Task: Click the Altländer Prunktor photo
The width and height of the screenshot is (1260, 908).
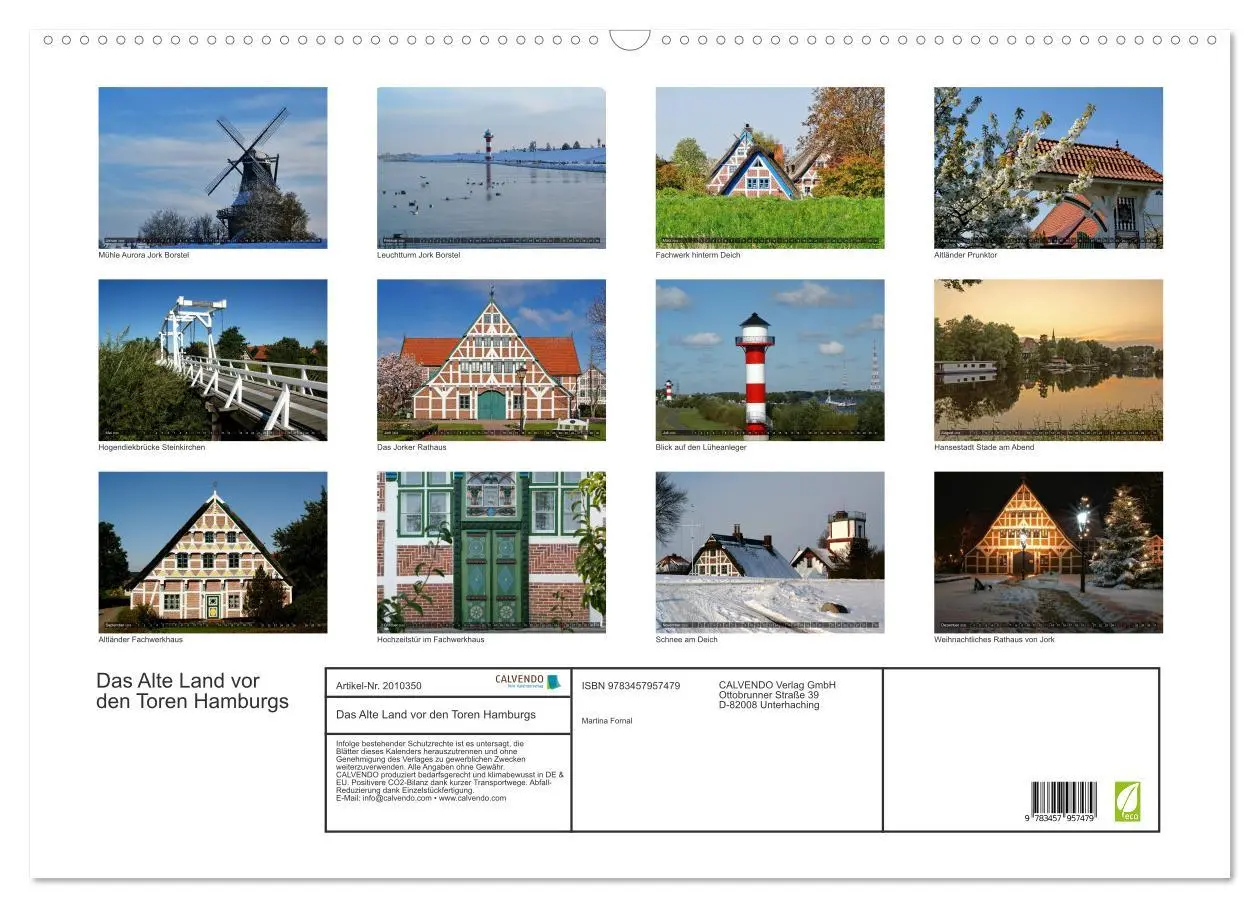Action: pyautogui.click(x=1049, y=167)
